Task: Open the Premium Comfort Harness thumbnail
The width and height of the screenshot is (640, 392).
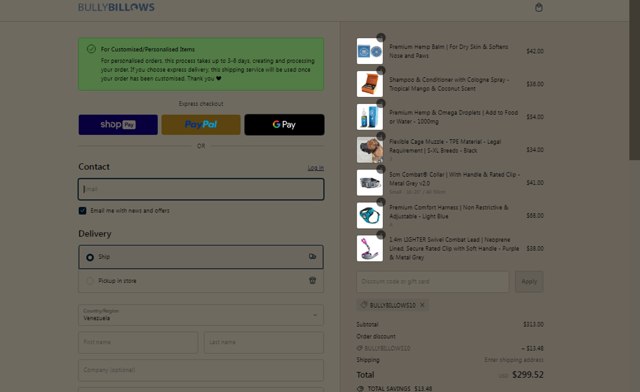Action: (370, 215)
